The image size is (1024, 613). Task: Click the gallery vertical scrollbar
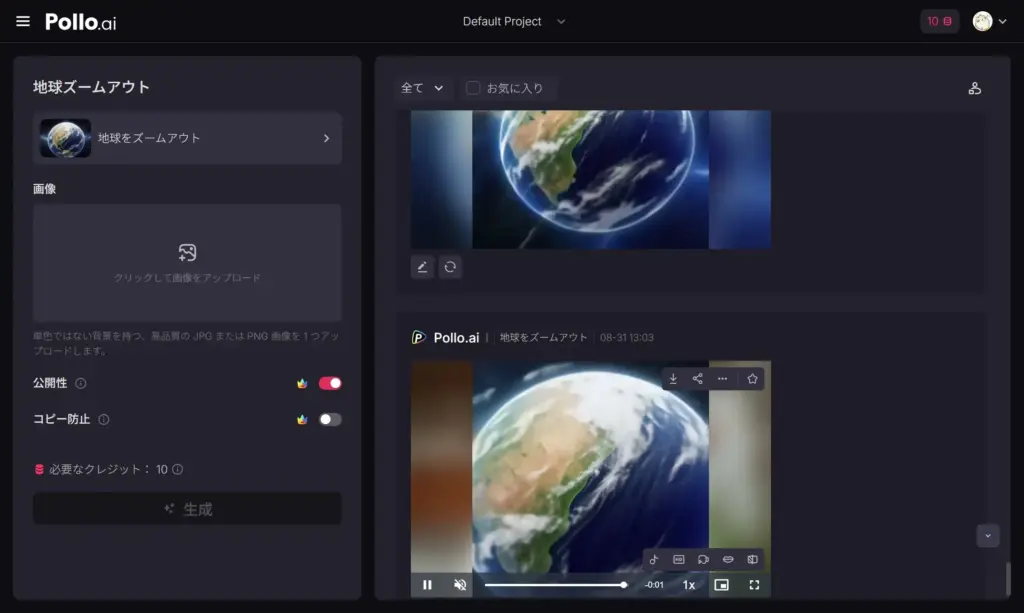(1008, 578)
